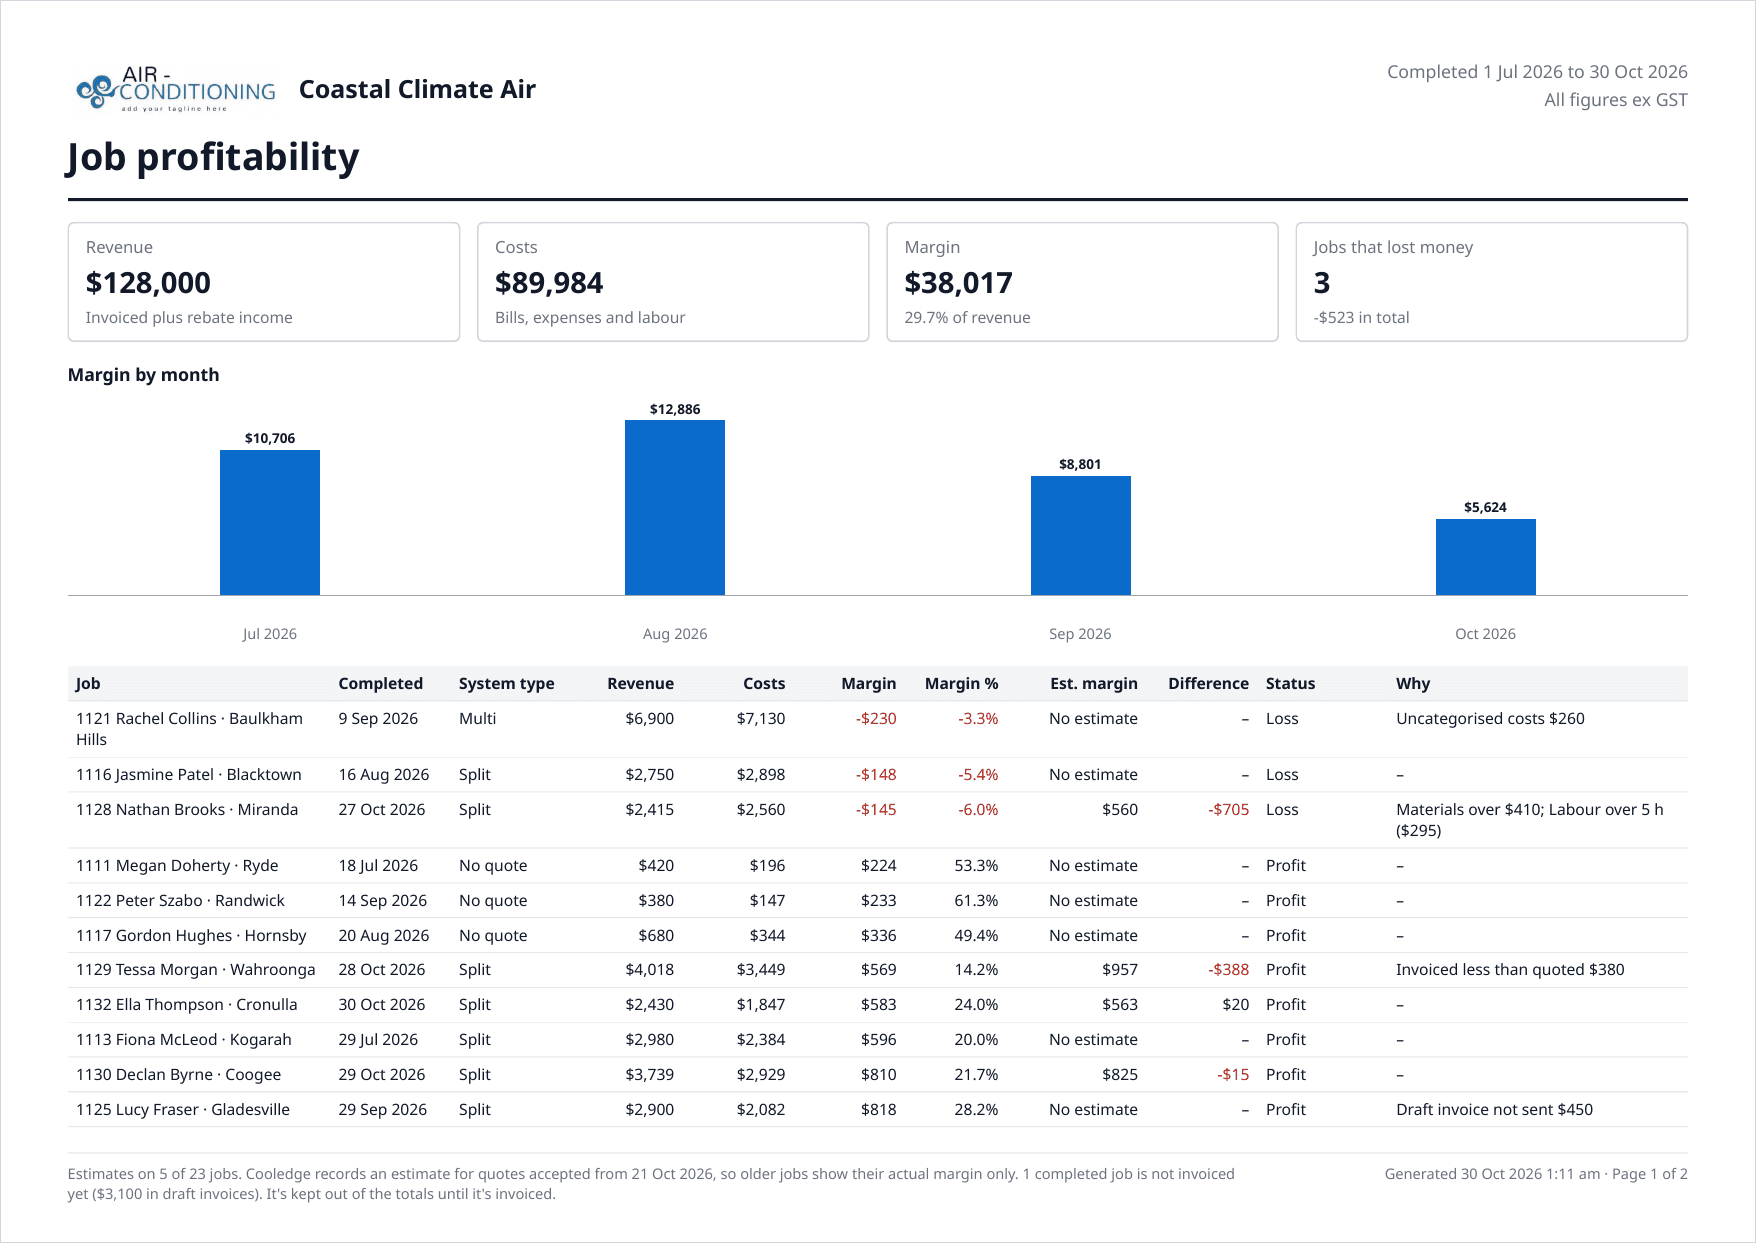The image size is (1756, 1243).
Task: Select job 1116 Jasmine Patel · Blacktown
Action: click(x=878, y=775)
